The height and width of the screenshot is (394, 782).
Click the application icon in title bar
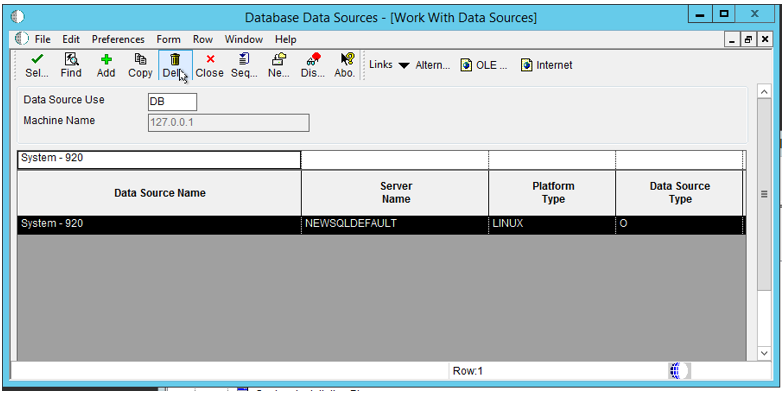(x=17, y=16)
